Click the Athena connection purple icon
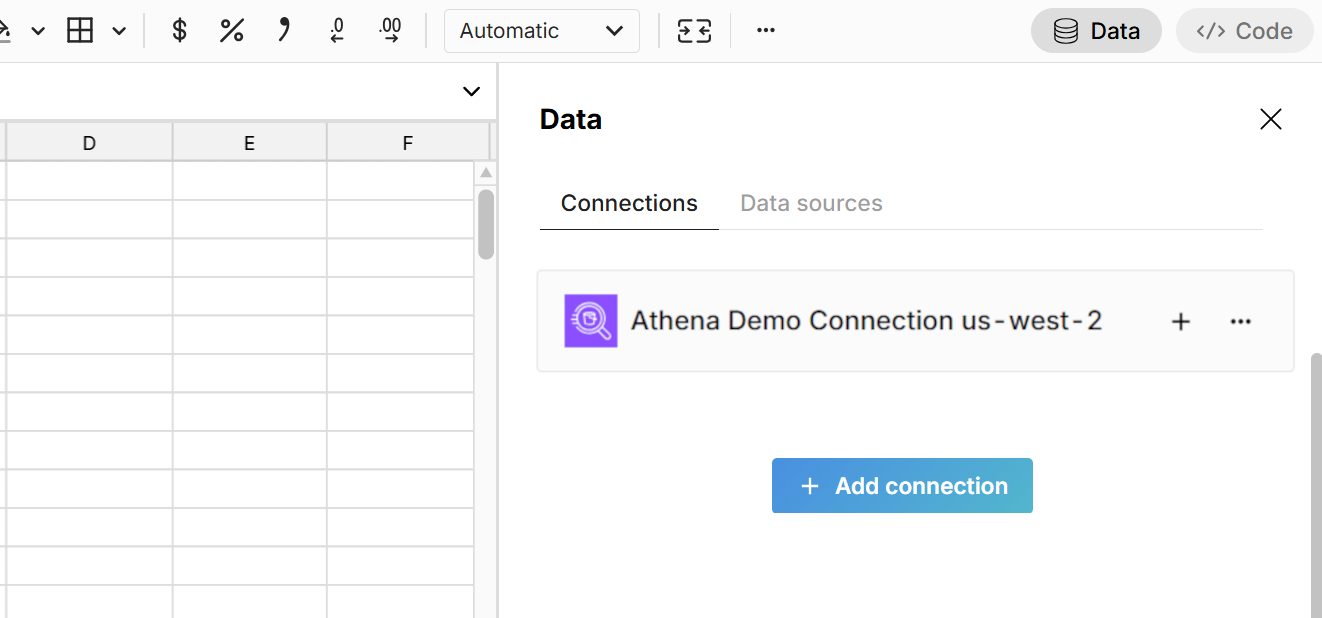 (x=590, y=321)
